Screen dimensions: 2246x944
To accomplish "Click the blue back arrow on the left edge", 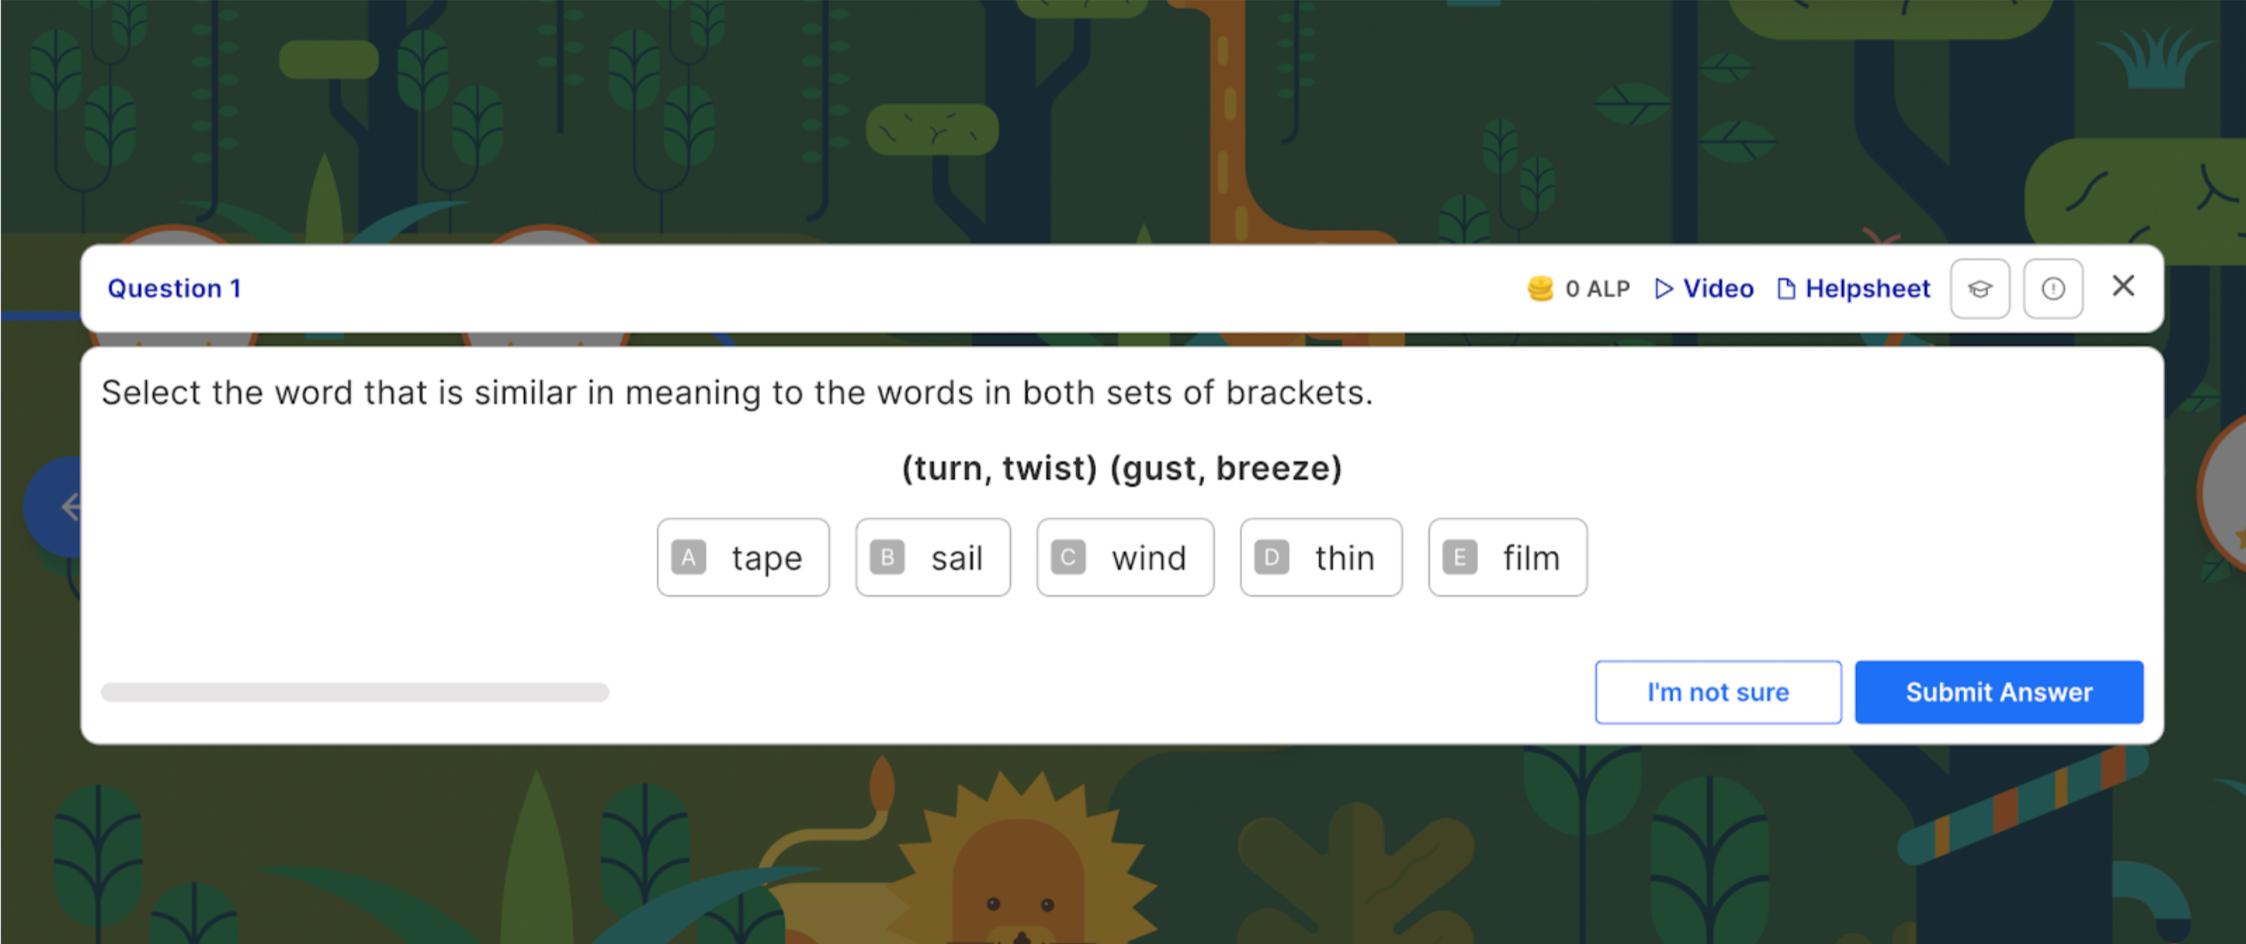I will (70, 507).
